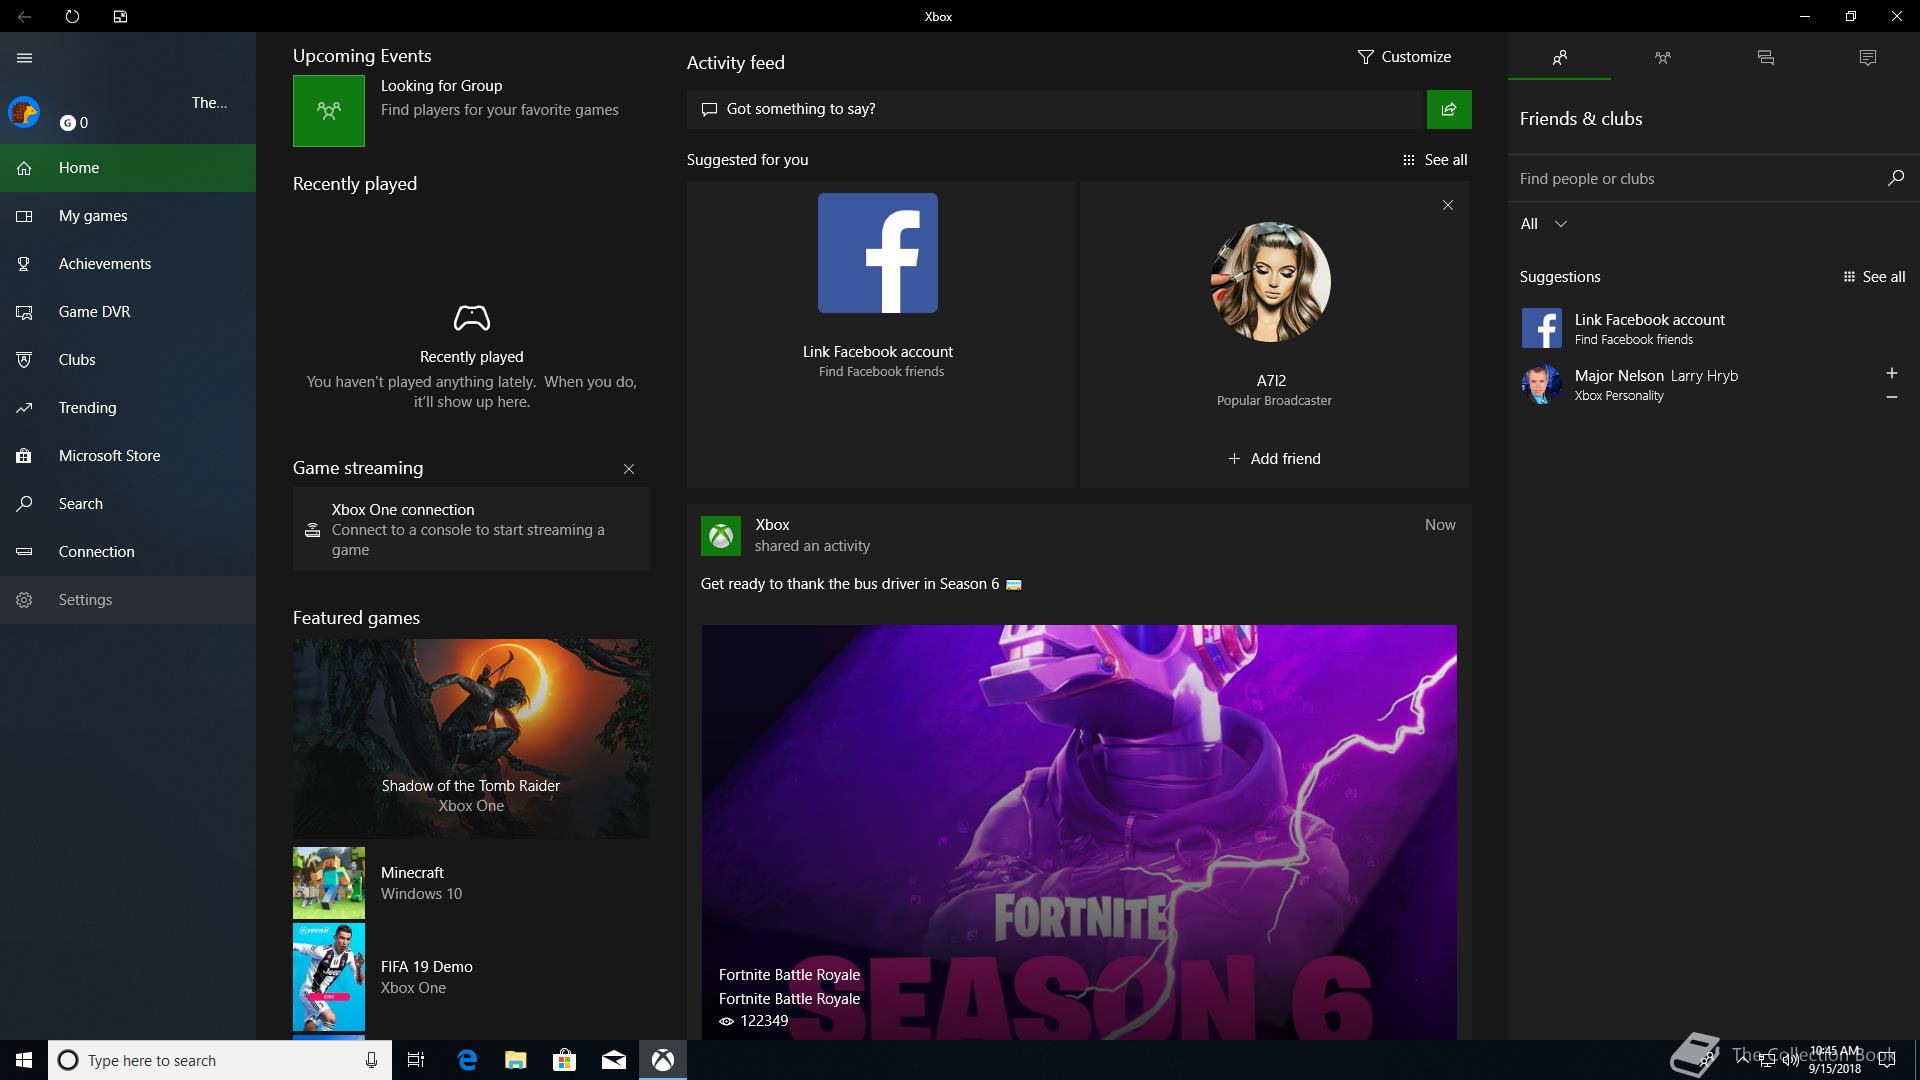Open Microsoft Store from sidebar

click(128, 456)
